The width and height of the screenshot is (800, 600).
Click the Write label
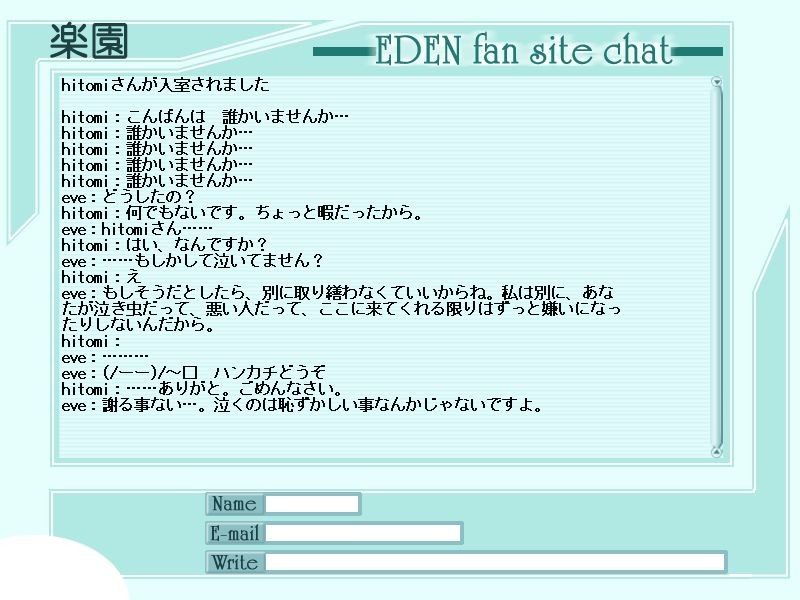[x=235, y=562]
